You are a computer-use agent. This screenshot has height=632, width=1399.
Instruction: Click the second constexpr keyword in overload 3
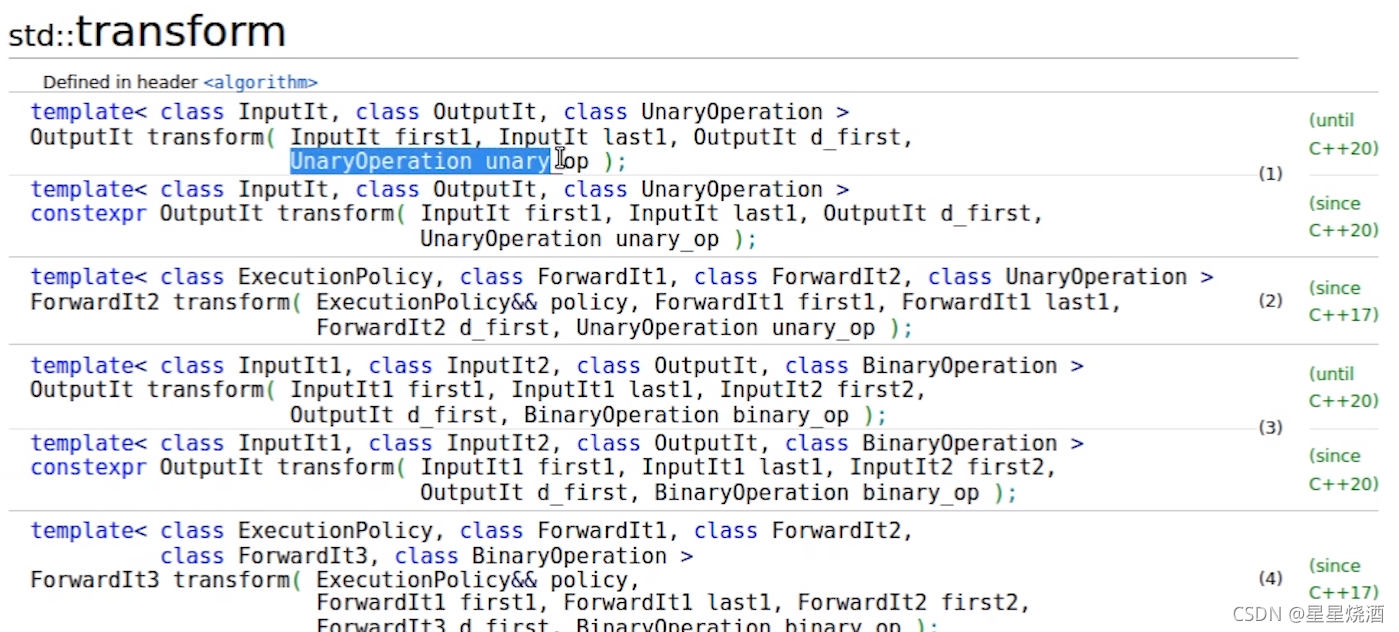click(x=88, y=468)
